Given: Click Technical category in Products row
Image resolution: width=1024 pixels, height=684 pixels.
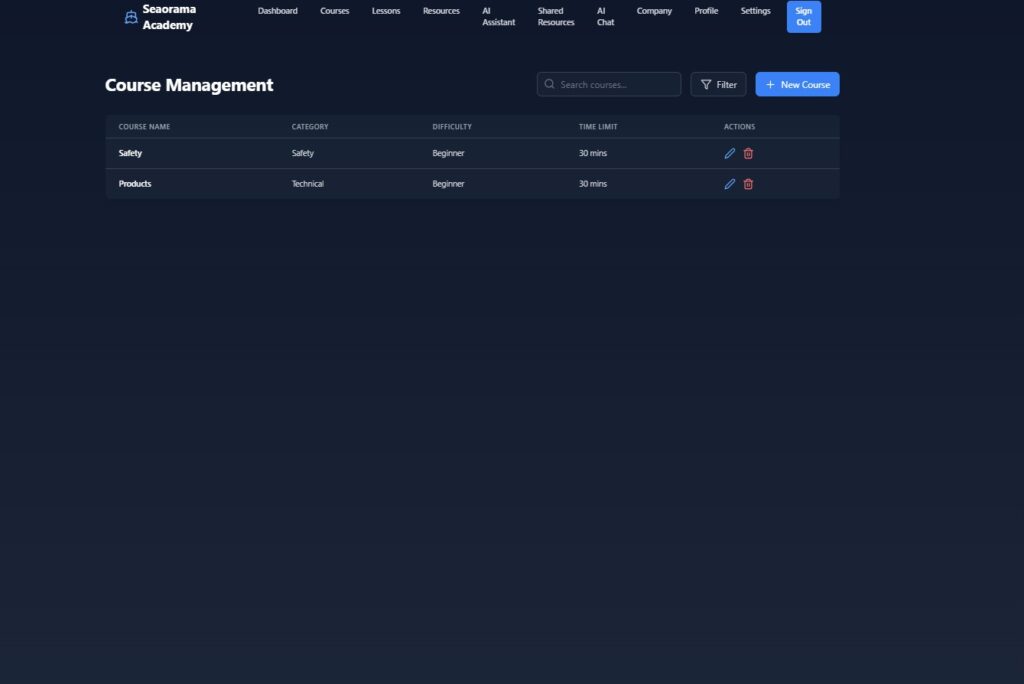Looking at the screenshot, I should pos(308,184).
